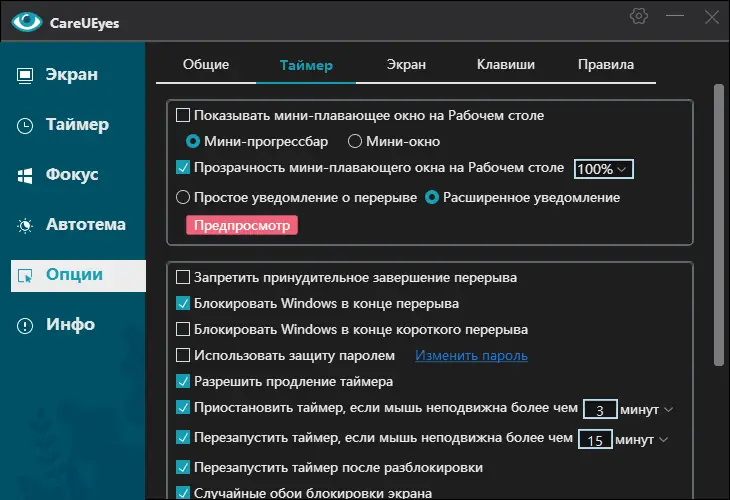Click the CareUEyes eye logo icon
Image resolution: width=730 pixels, height=500 pixels.
click(x=27, y=22)
